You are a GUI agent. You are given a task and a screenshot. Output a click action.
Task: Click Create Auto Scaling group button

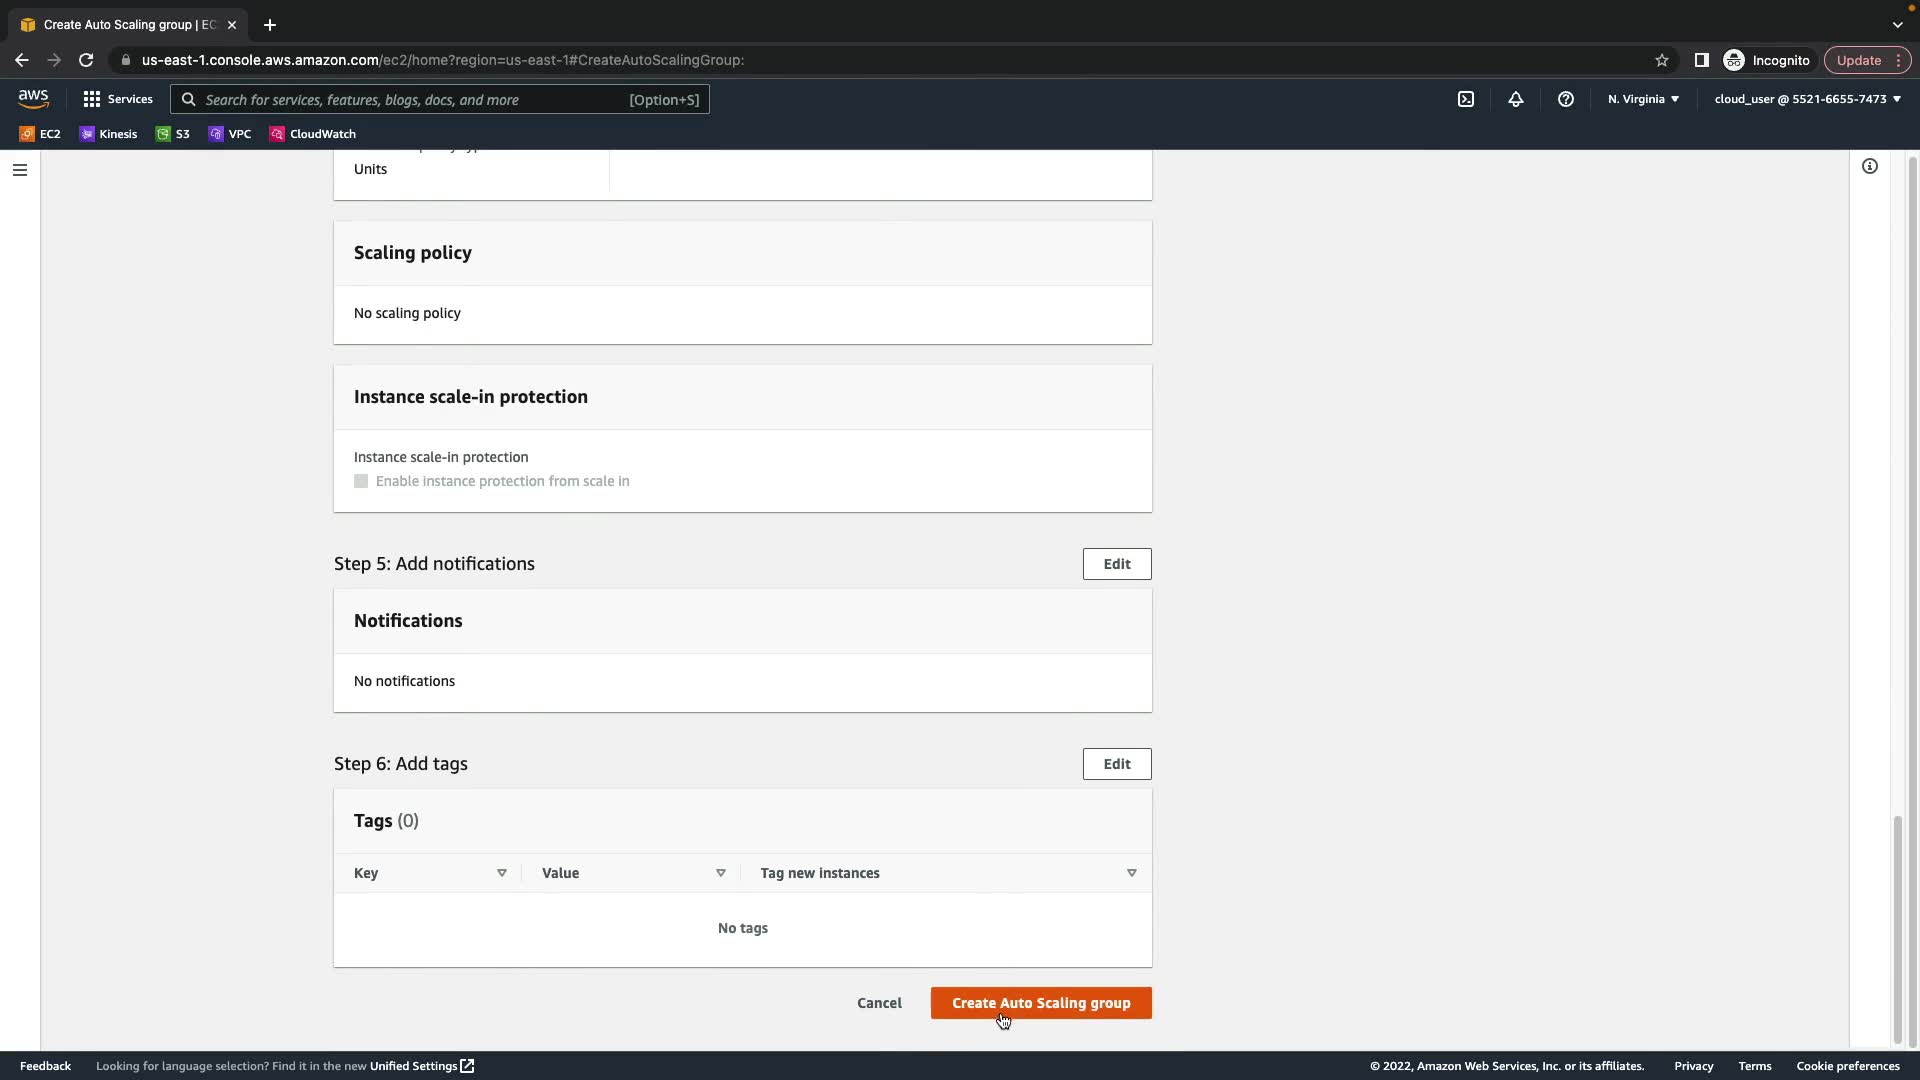click(1040, 1003)
